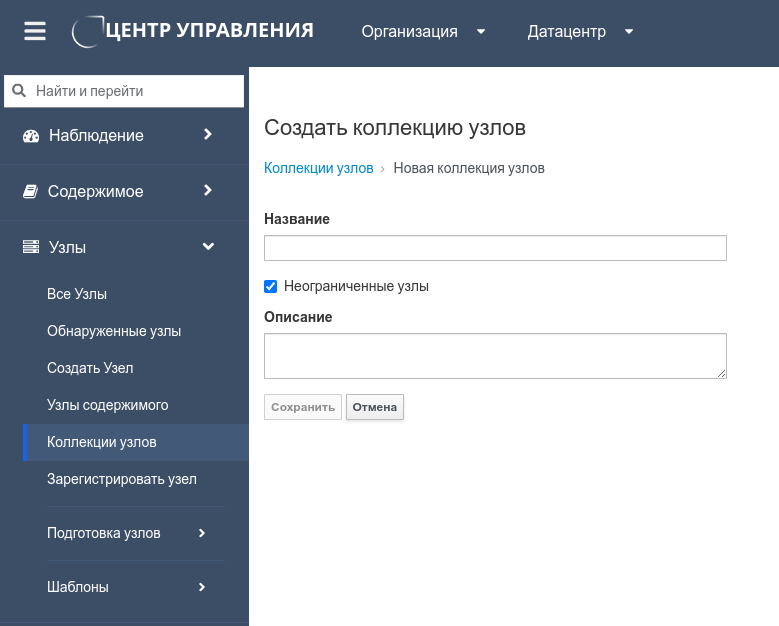
Task: Expand the Подготовка узлов submenu
Action: pos(201,533)
